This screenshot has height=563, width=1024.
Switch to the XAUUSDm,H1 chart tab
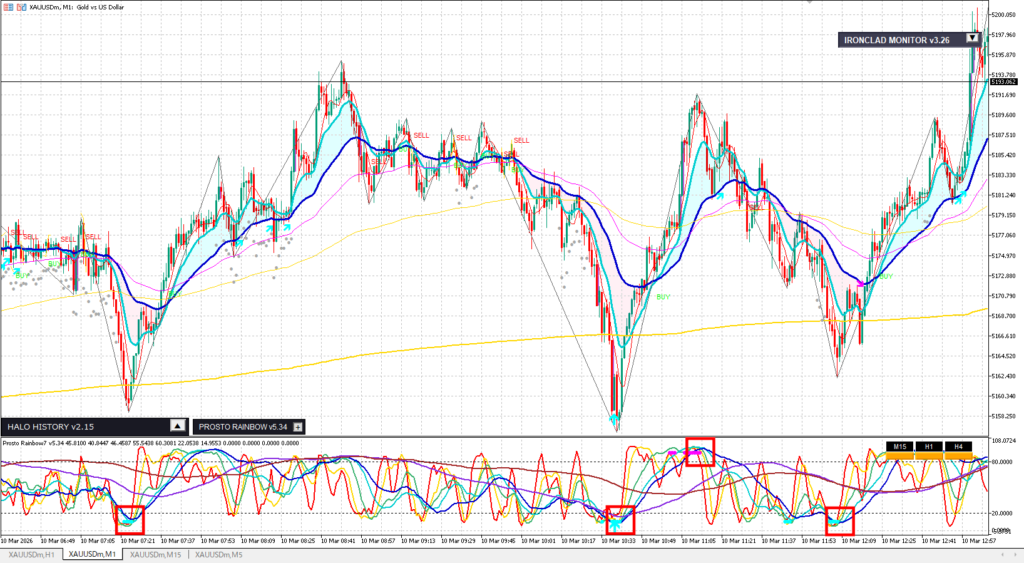pos(31,554)
